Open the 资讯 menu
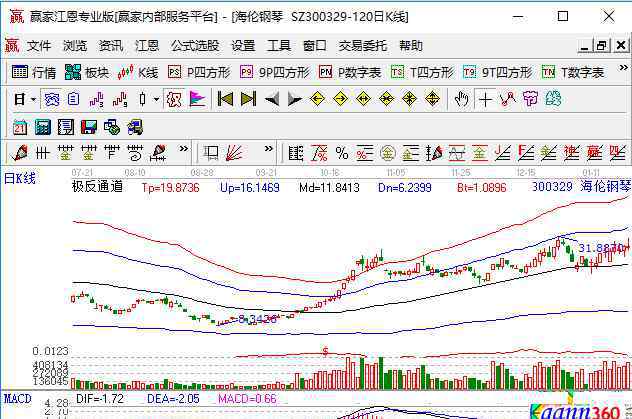Viewport: 632px width, 419px height. click(x=111, y=46)
